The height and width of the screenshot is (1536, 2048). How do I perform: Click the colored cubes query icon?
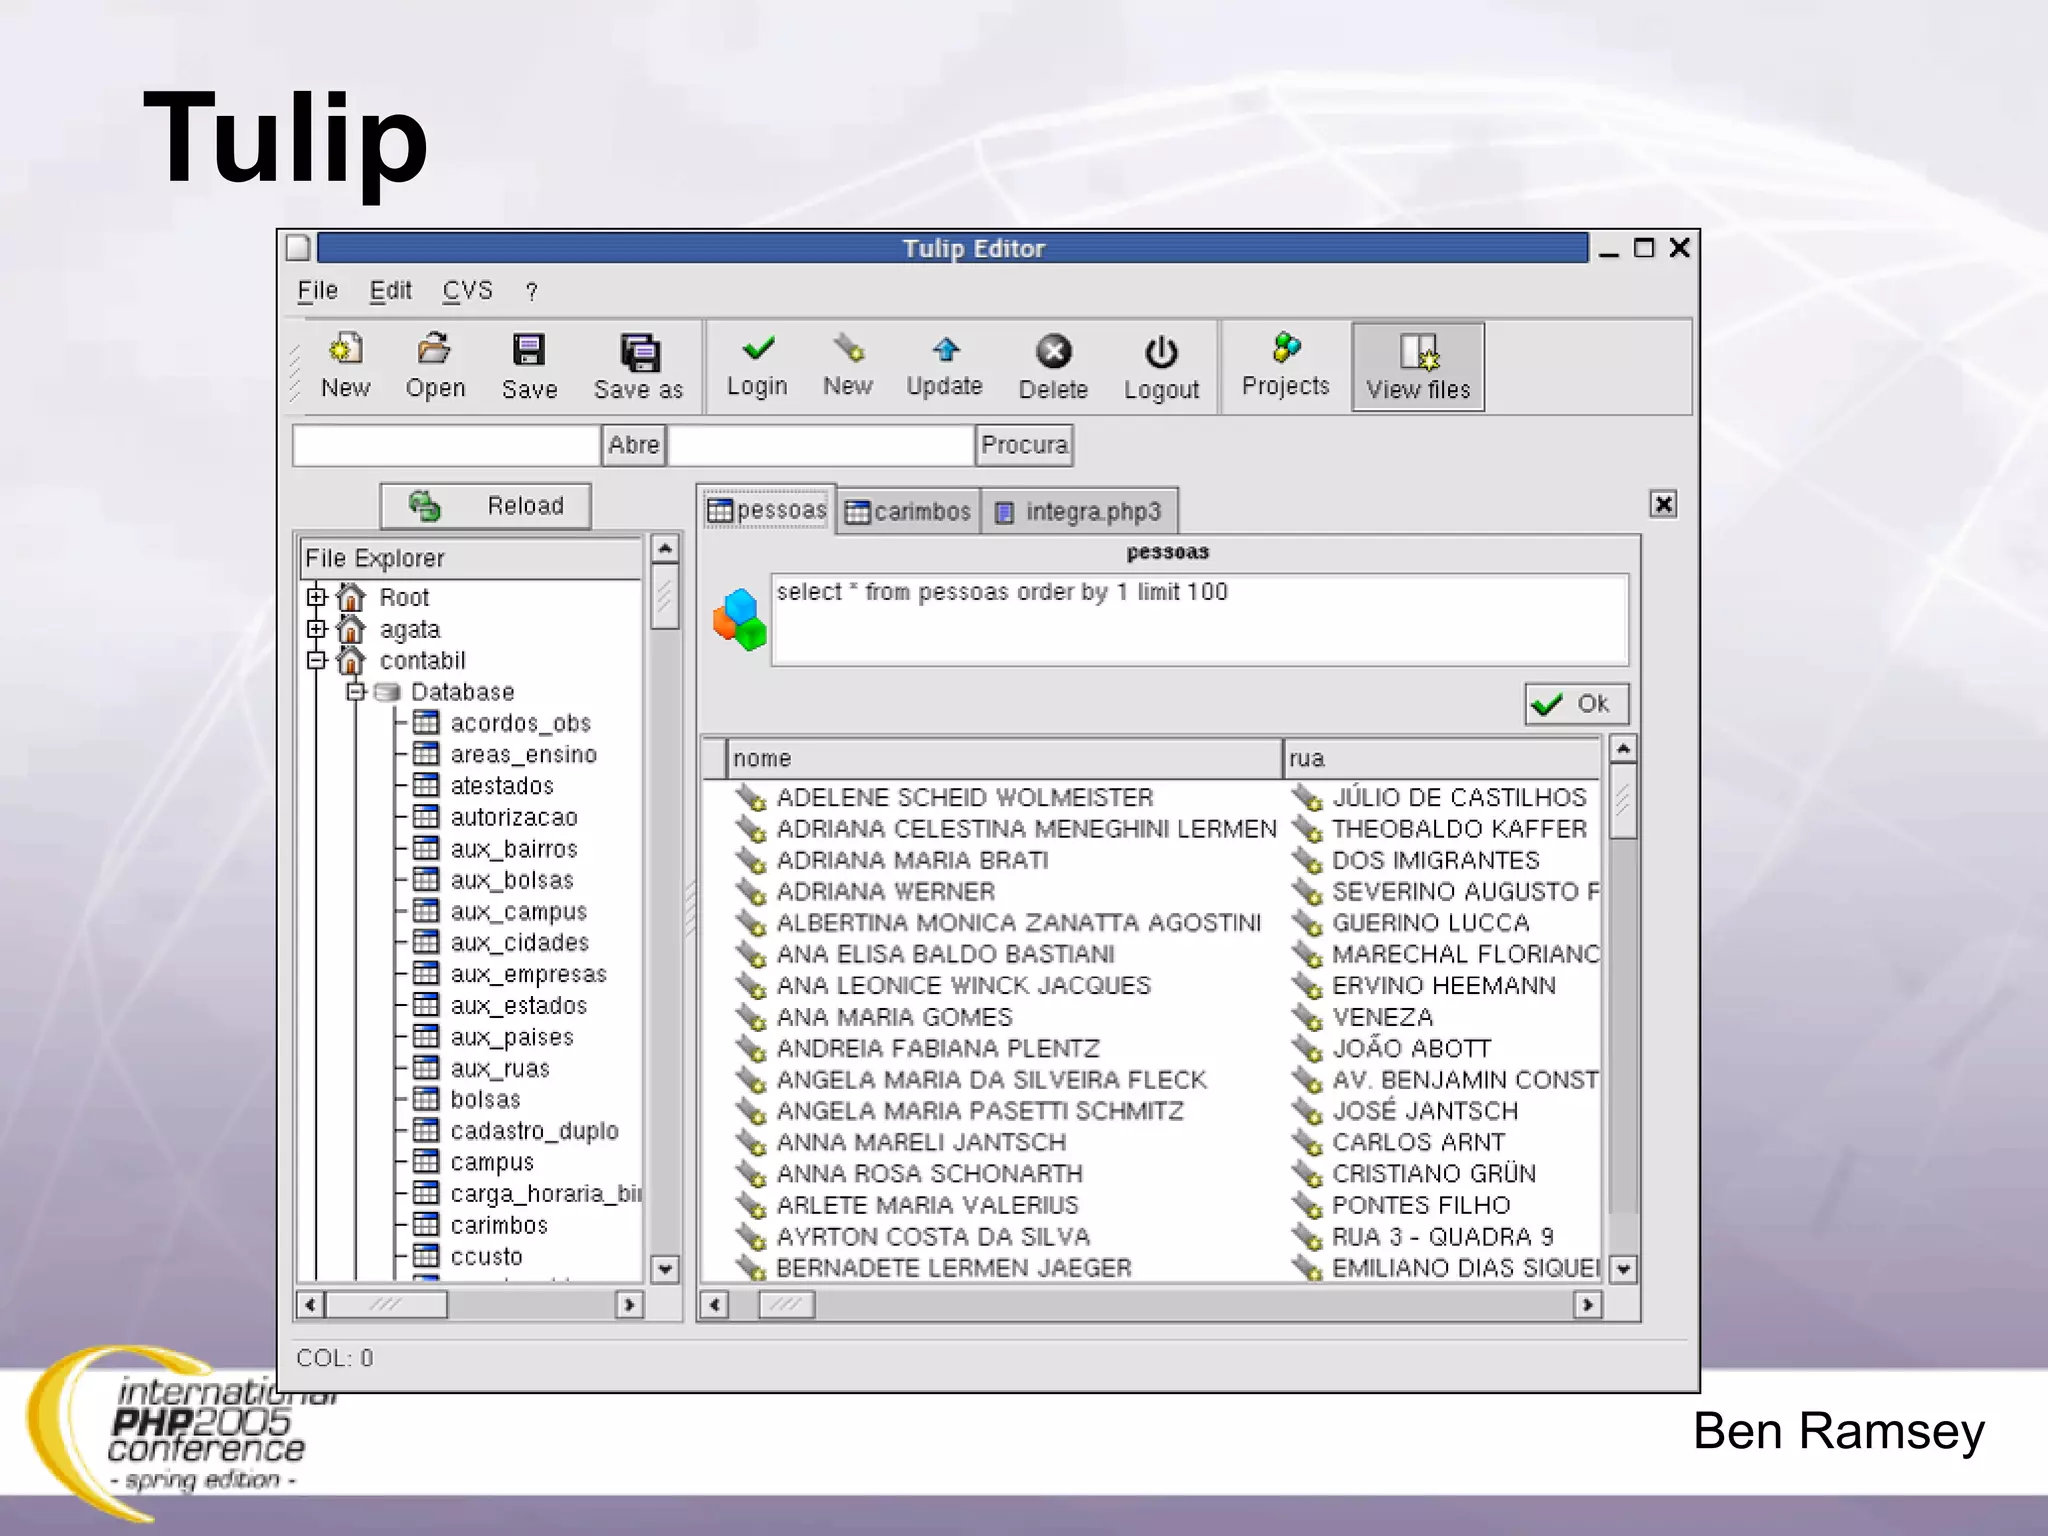tap(740, 619)
